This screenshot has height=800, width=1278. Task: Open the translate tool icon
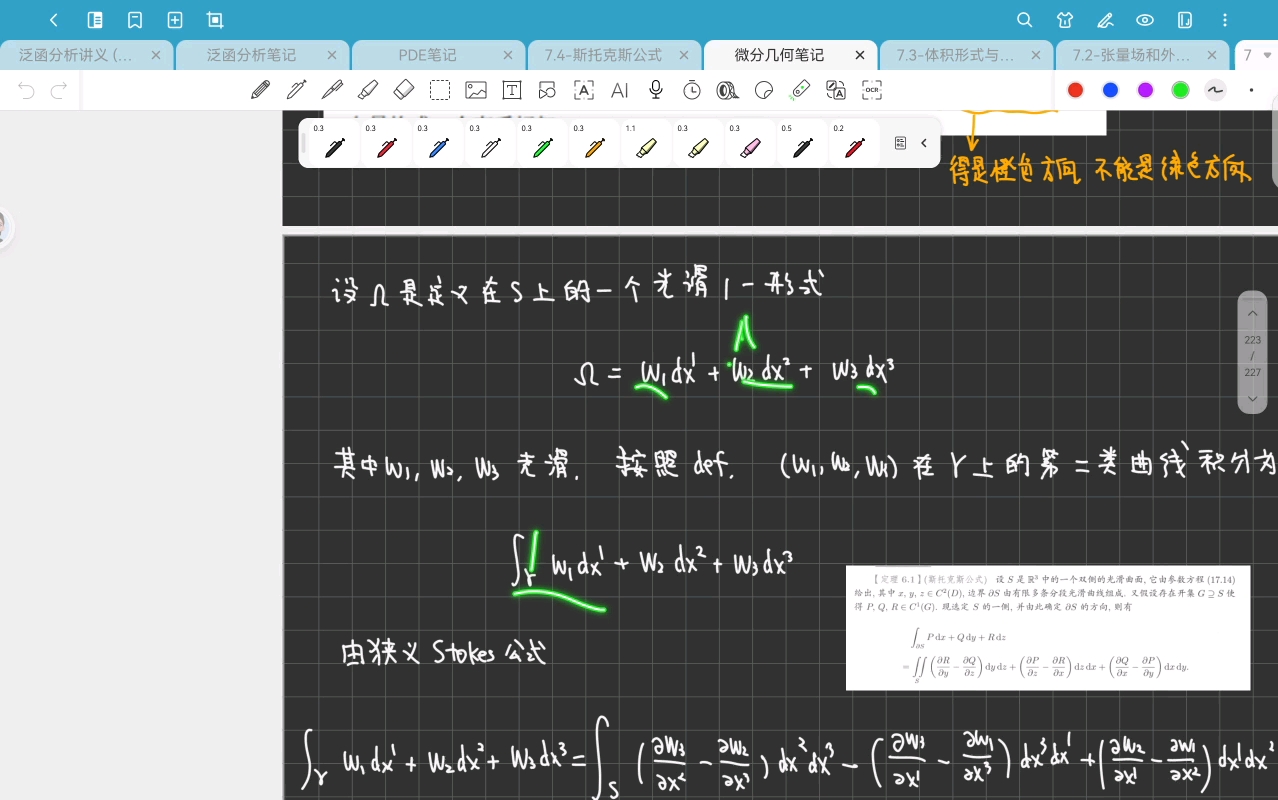tap(836, 90)
